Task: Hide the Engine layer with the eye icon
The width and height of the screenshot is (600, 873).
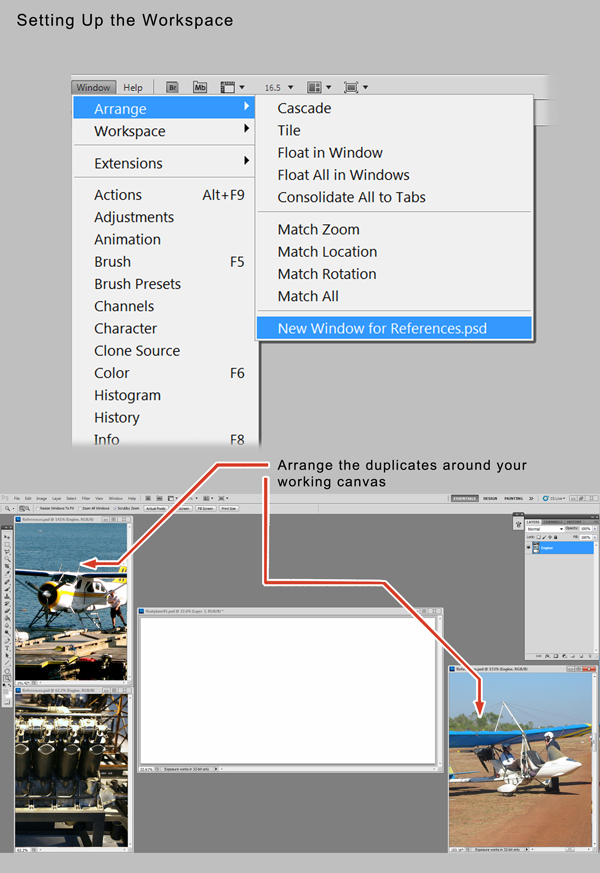Action: tap(529, 547)
